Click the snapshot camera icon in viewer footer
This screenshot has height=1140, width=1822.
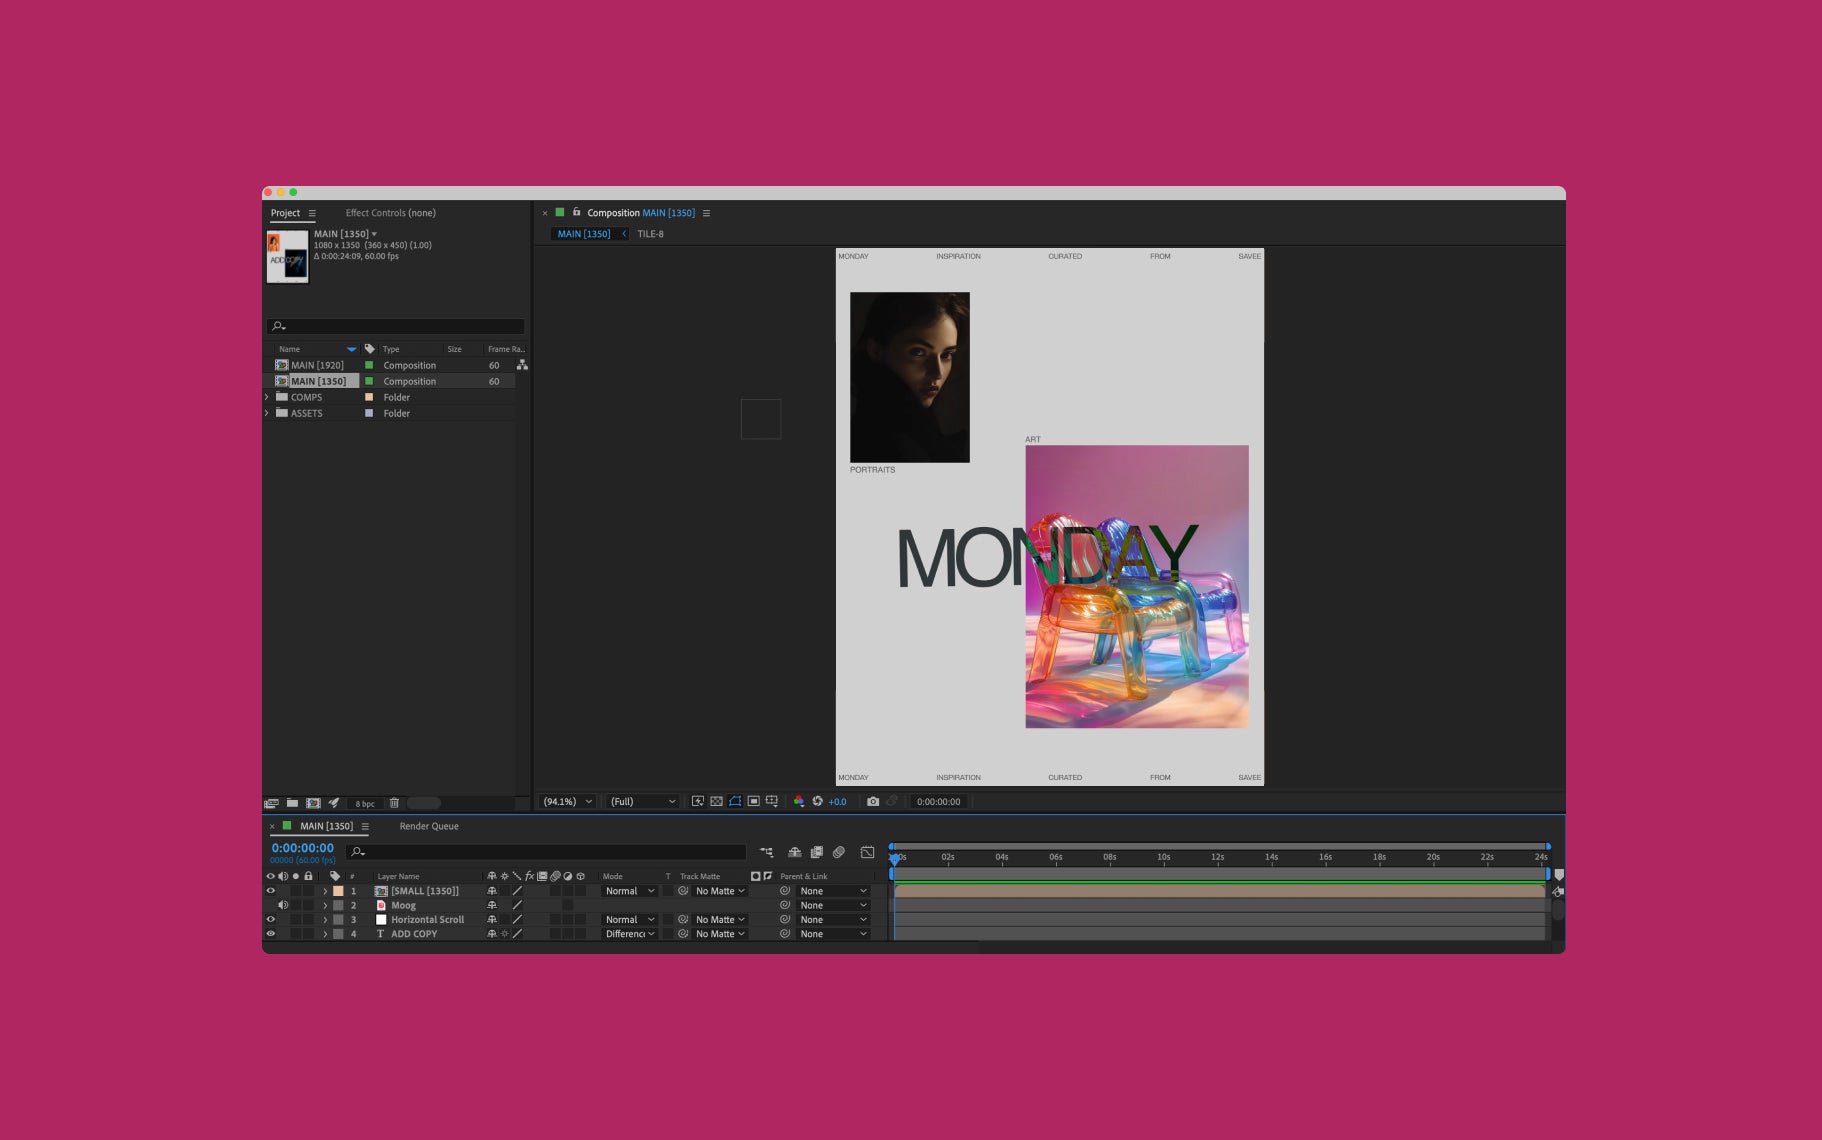[x=873, y=802]
